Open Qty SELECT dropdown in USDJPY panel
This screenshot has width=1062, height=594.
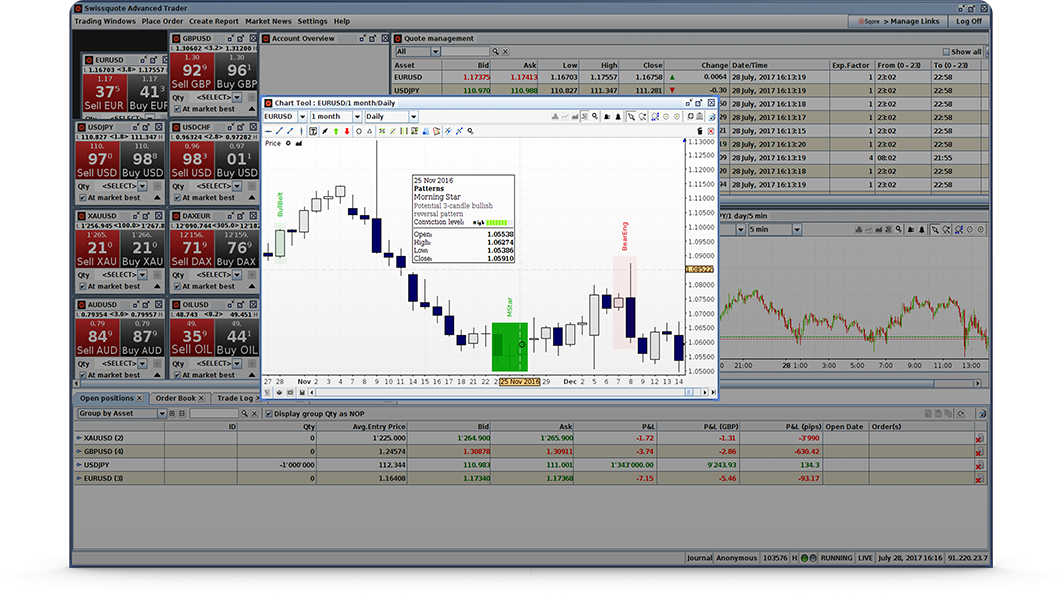coord(142,186)
